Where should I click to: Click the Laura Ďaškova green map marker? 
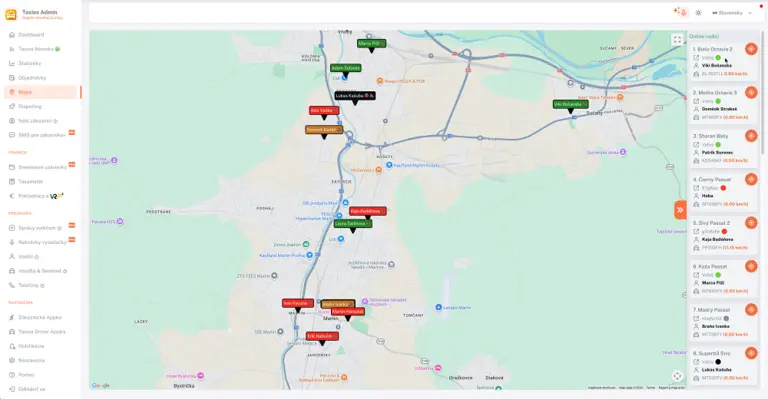pyautogui.click(x=353, y=223)
